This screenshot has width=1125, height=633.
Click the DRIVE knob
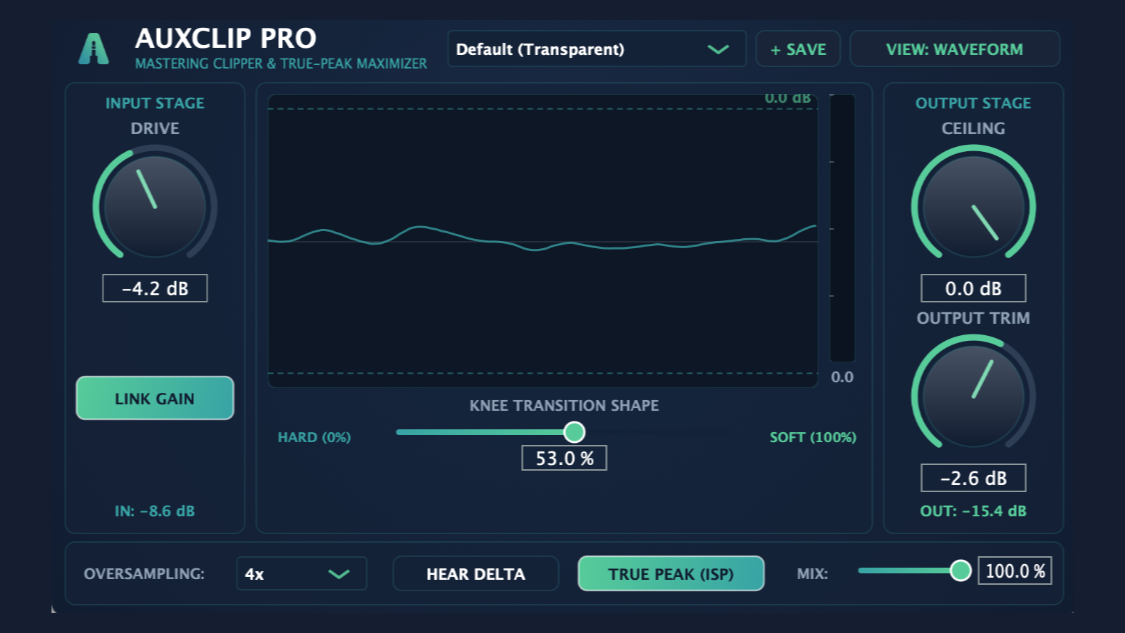[155, 207]
